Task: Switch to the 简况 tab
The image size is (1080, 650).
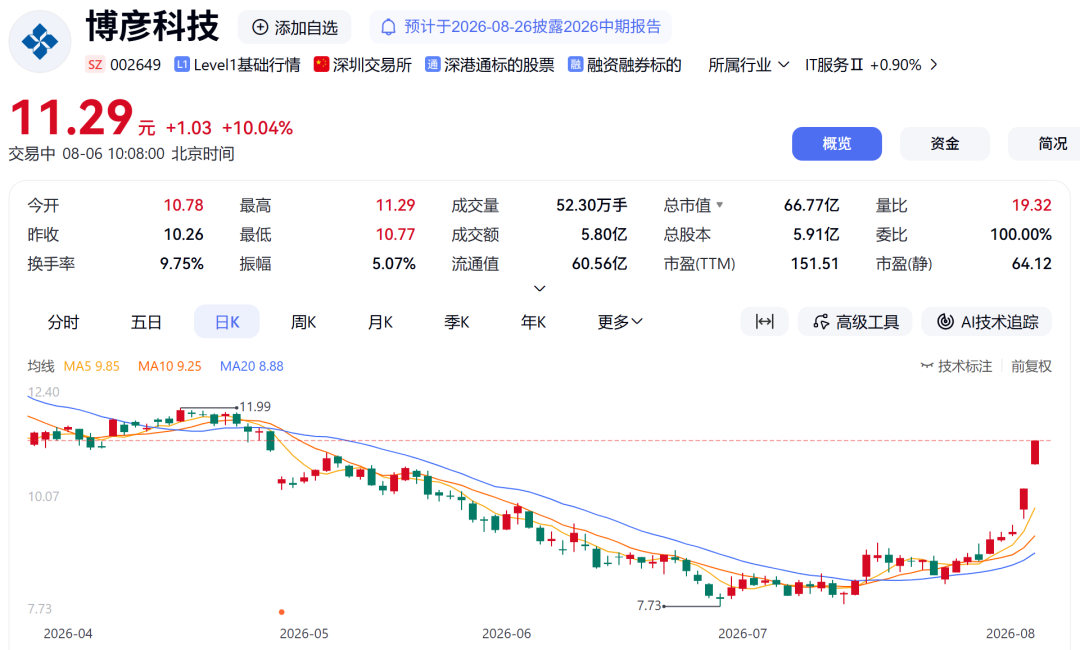Action: pyautogui.click(x=1046, y=144)
